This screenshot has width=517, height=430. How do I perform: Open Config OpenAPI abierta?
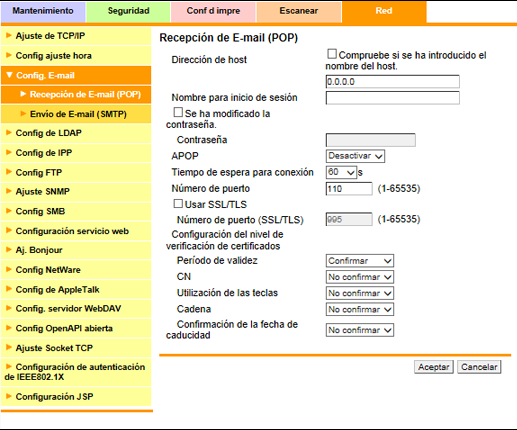click(x=76, y=328)
